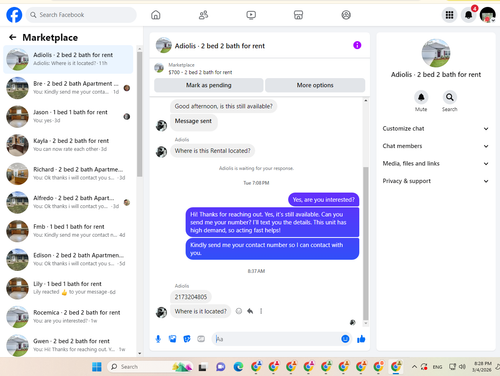Open Windows Start menu
Viewport: 500px width, 376px height.
point(97,367)
